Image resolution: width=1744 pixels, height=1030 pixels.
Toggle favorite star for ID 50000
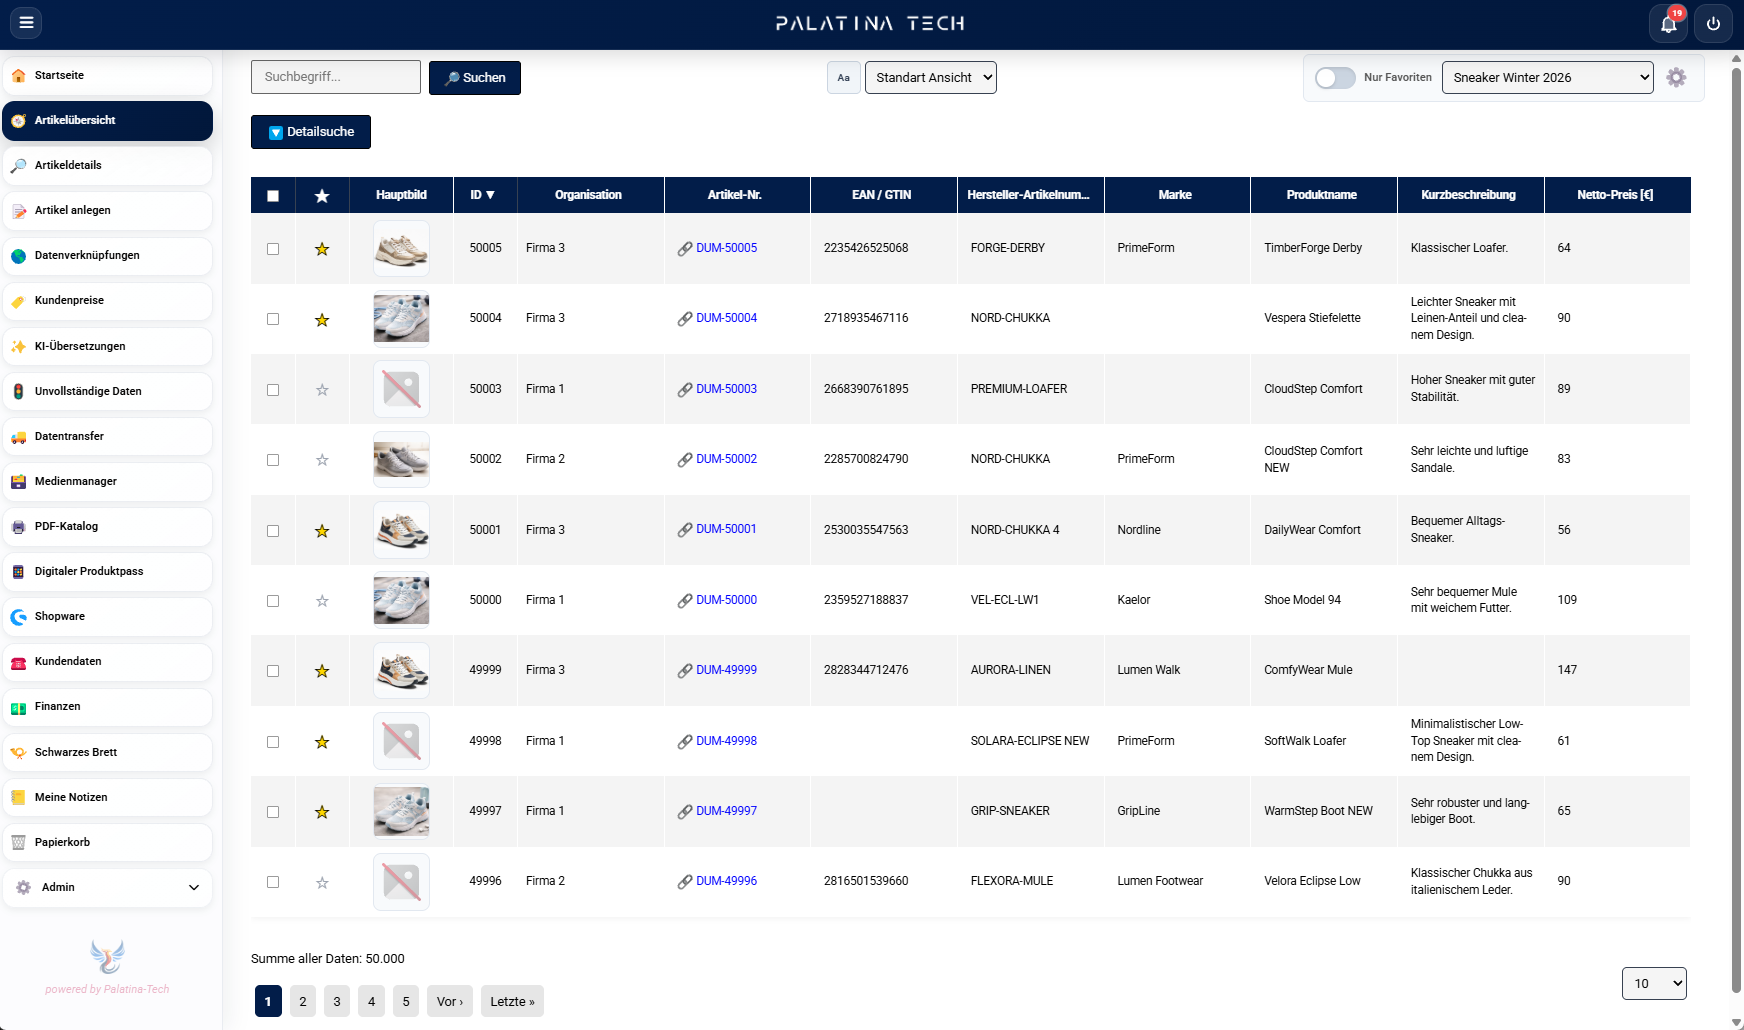pyautogui.click(x=322, y=601)
